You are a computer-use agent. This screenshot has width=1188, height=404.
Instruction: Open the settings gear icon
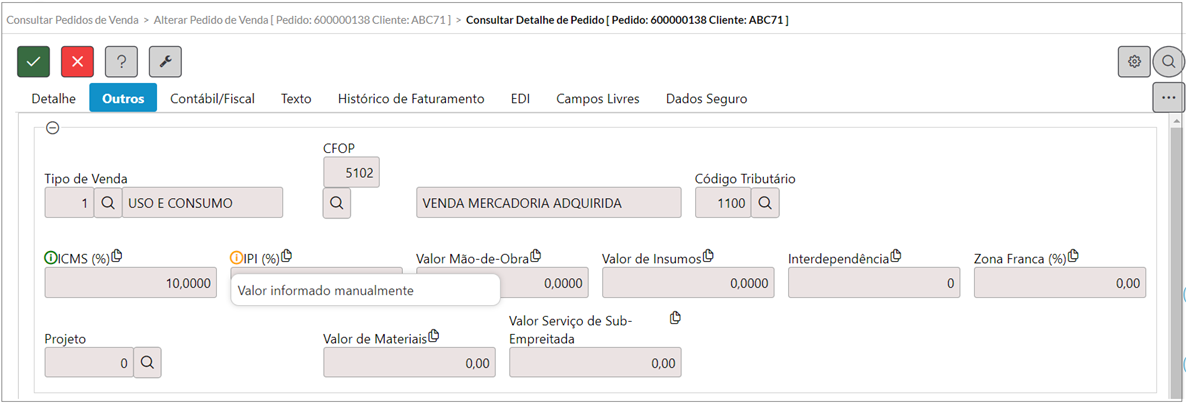click(1134, 62)
